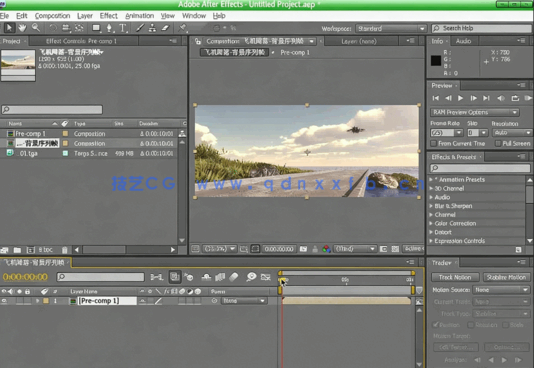Open the Effect menu

point(109,16)
